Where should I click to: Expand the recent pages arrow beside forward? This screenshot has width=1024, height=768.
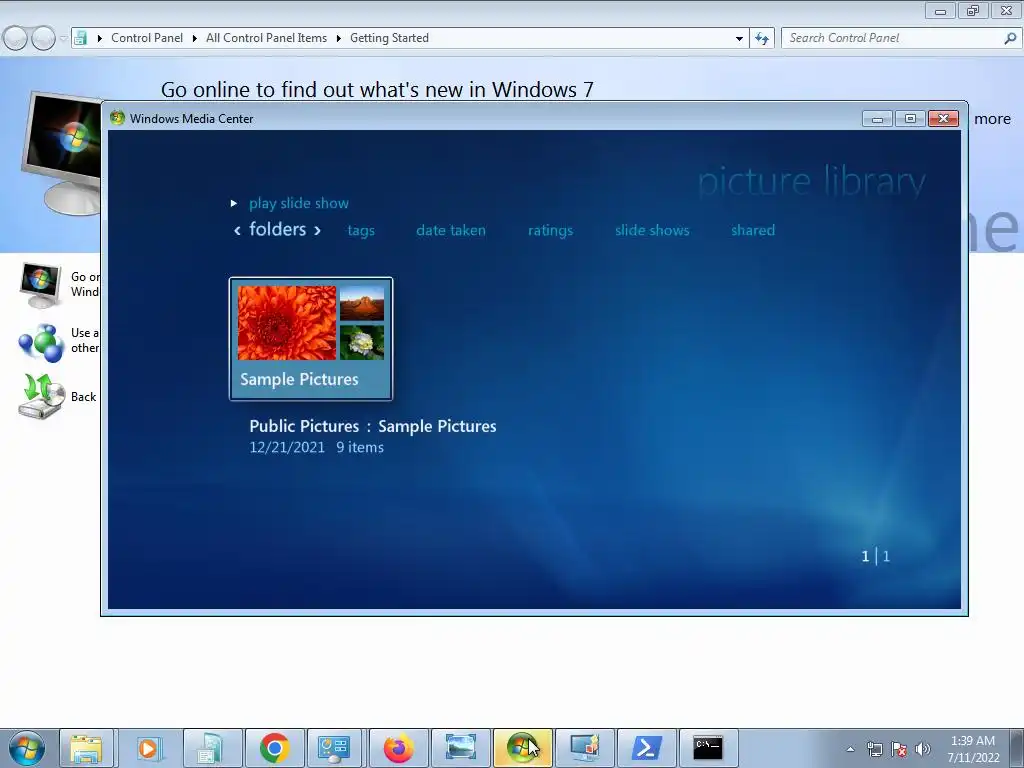point(63,39)
